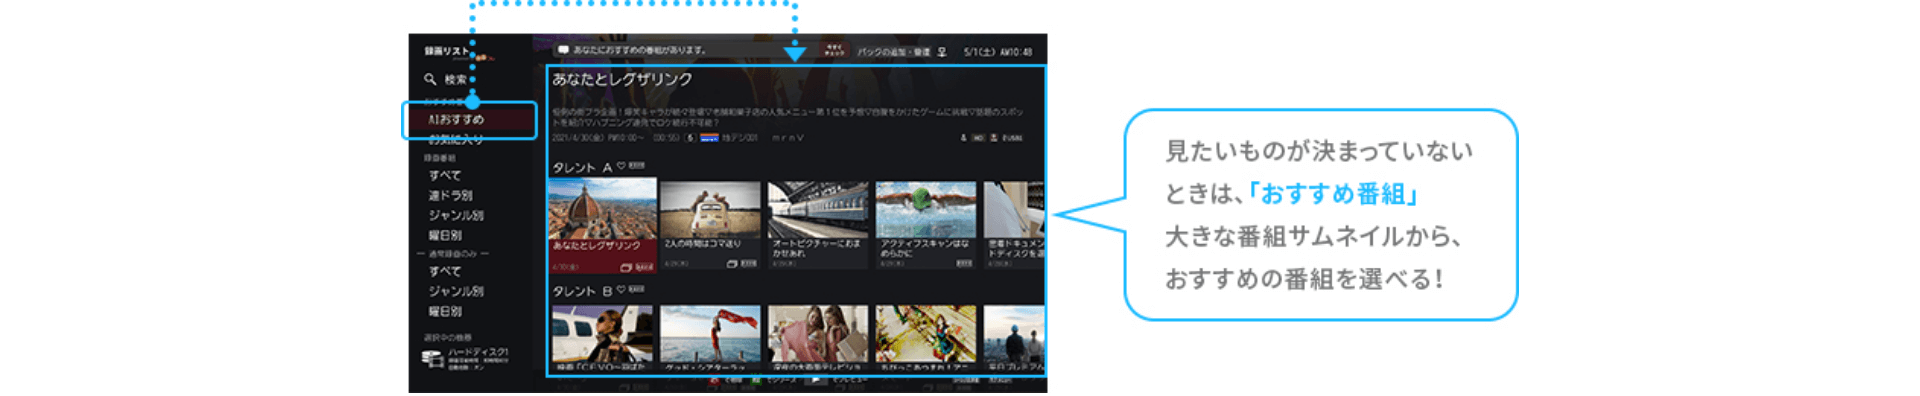
Task: Open 連ドラ別 recording list
Action: coord(450,195)
